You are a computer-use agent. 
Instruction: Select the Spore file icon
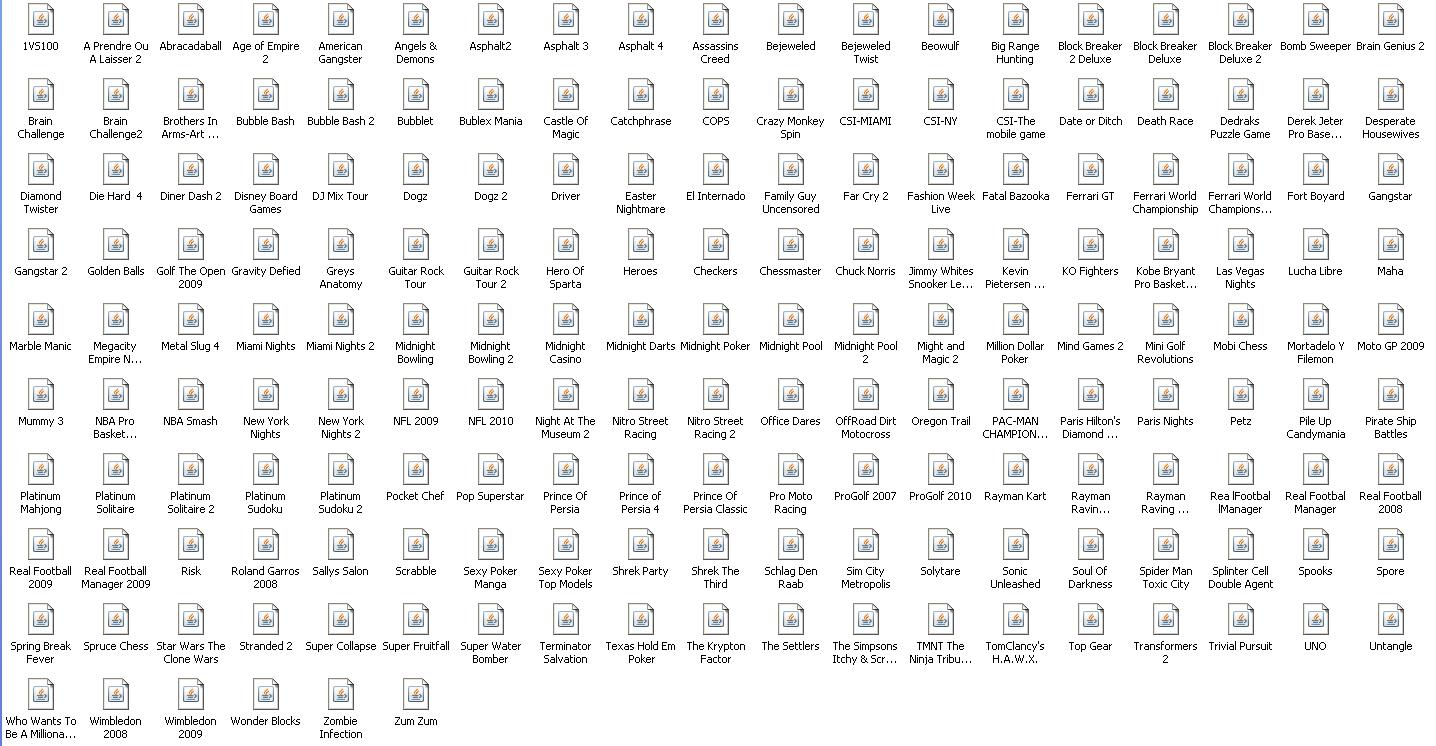(x=1391, y=545)
